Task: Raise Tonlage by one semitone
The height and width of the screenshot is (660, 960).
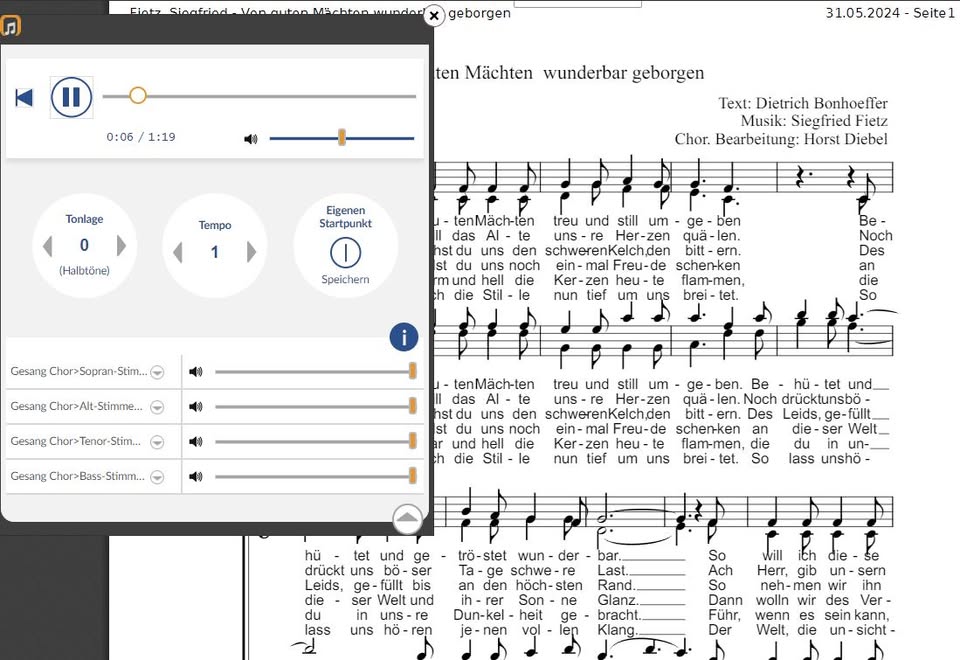Action: pos(121,246)
